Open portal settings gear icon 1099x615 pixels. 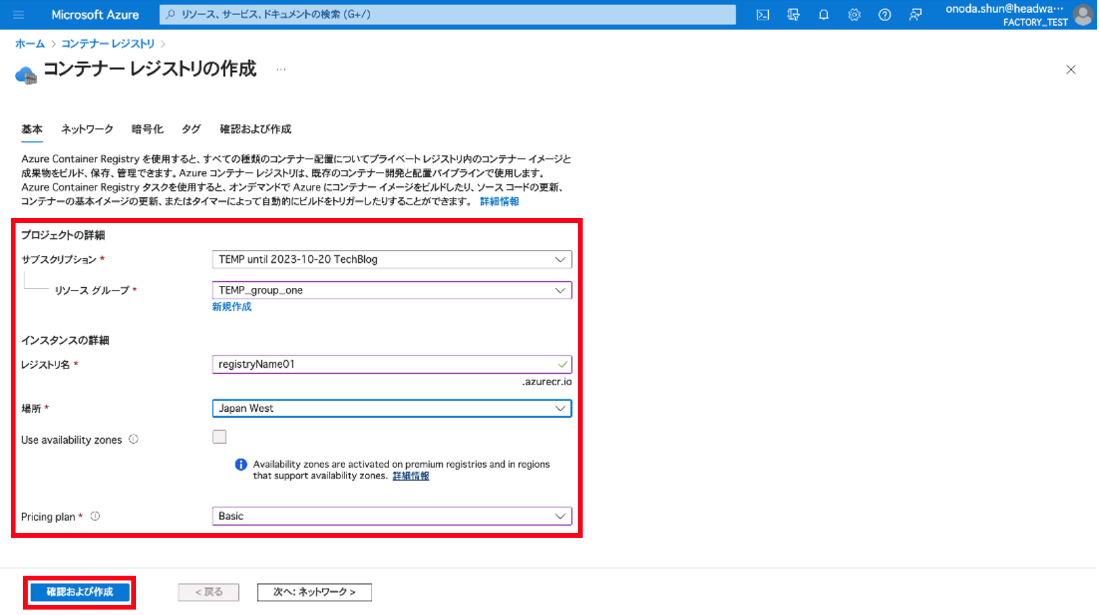click(854, 14)
